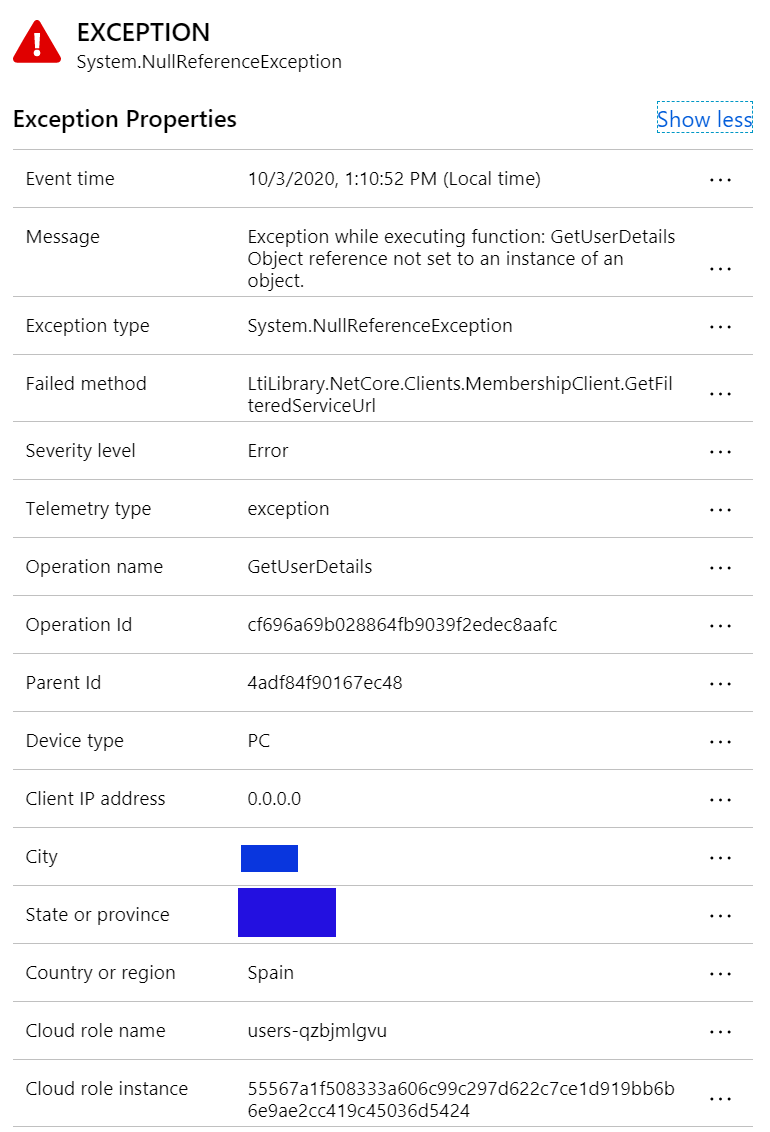This screenshot has height=1132, width=770.
Task: Open the ellipsis menu for Client IP address
Action: tap(720, 799)
